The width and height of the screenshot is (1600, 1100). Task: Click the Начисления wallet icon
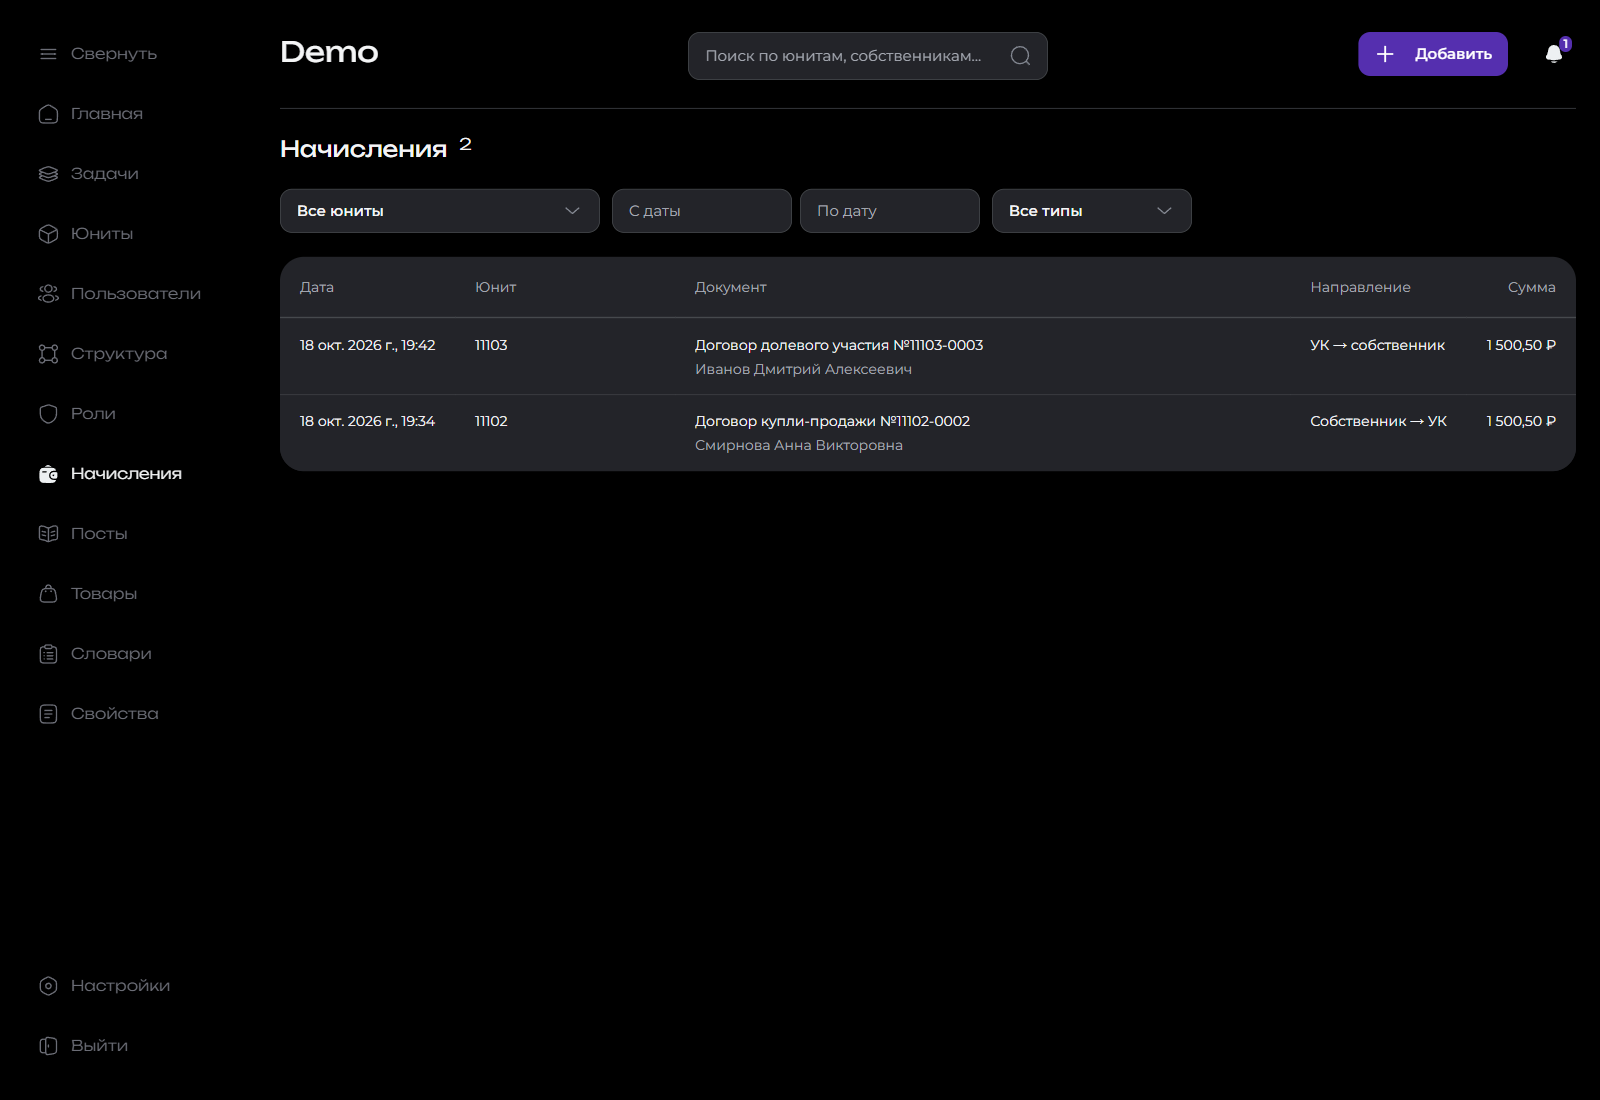48,474
